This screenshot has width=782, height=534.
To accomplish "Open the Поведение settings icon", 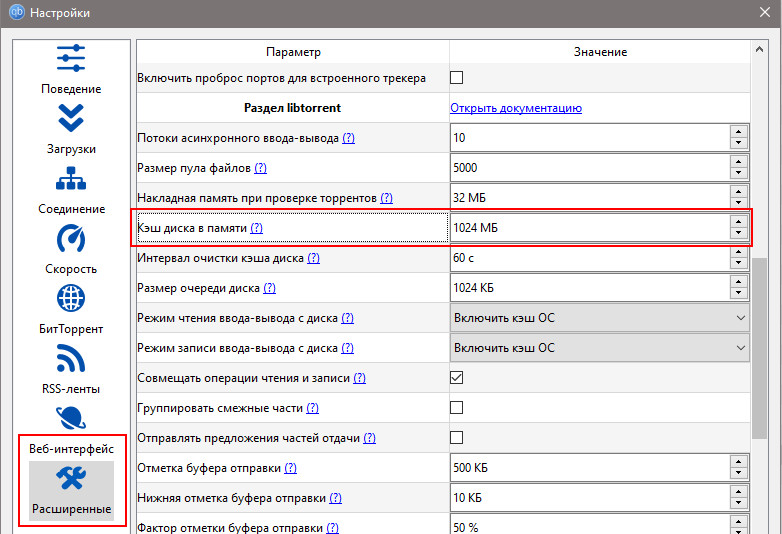I will [x=71, y=58].
